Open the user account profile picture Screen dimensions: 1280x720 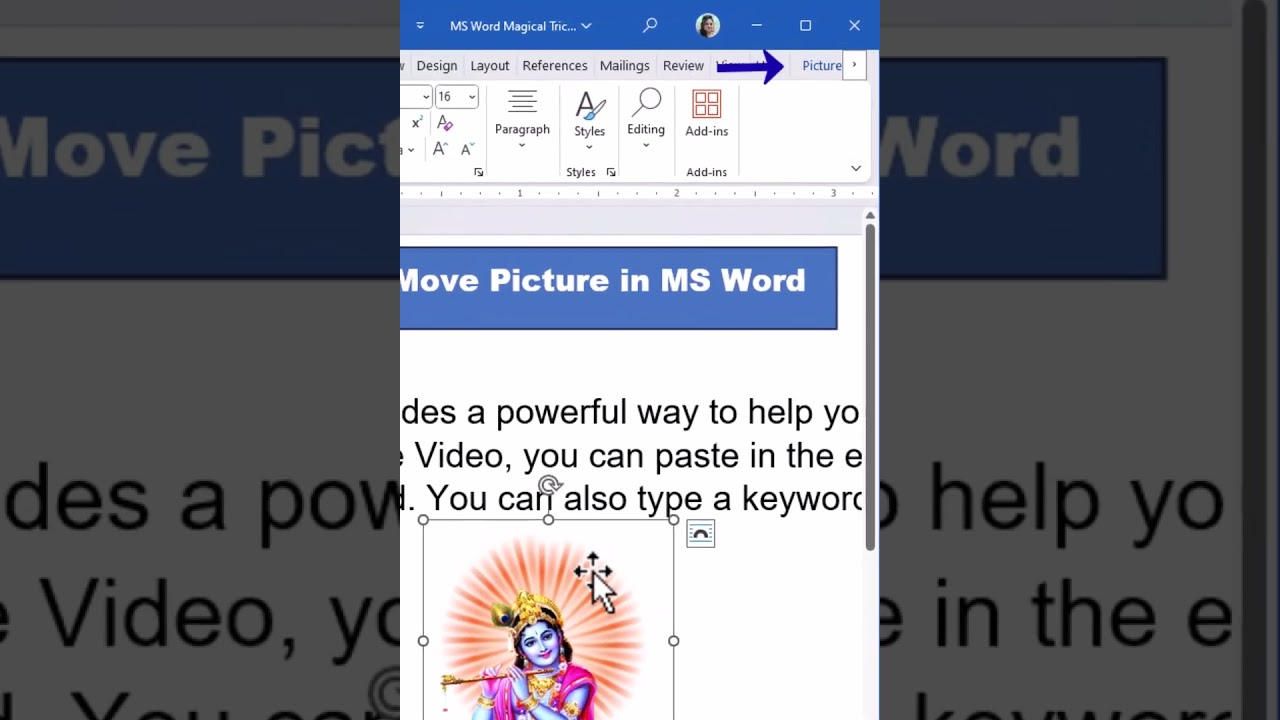708,26
